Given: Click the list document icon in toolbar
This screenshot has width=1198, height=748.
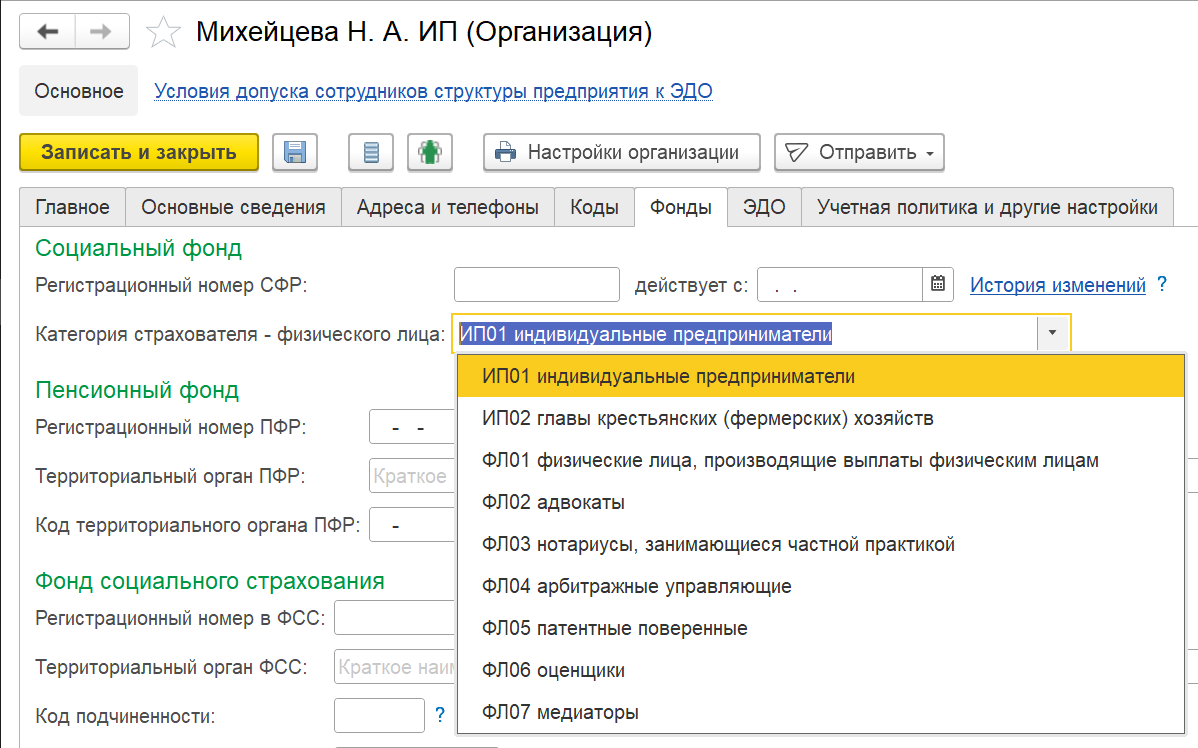Looking at the screenshot, I should (x=371, y=153).
